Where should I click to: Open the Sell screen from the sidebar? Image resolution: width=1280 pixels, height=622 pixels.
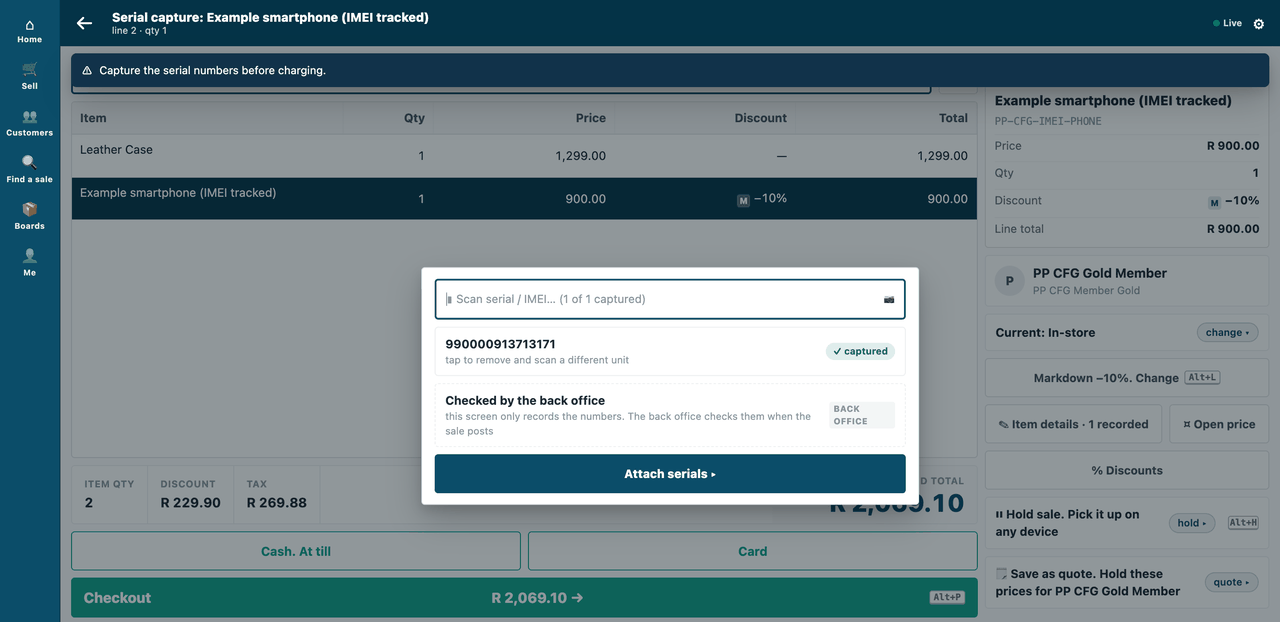click(30, 77)
